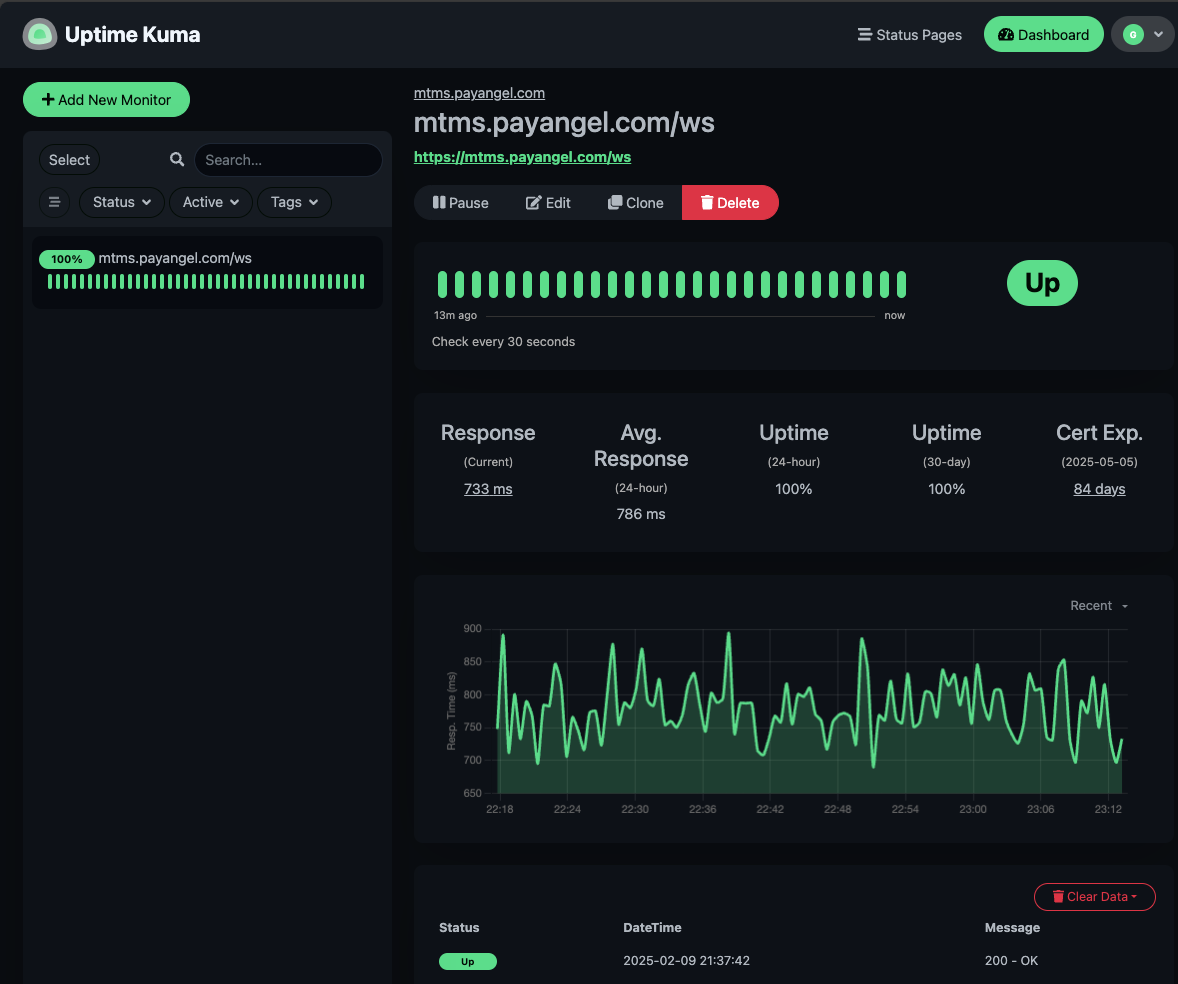Viewport: 1178px width, 984px height.
Task: Open the Active filter dropdown
Action: (x=211, y=202)
